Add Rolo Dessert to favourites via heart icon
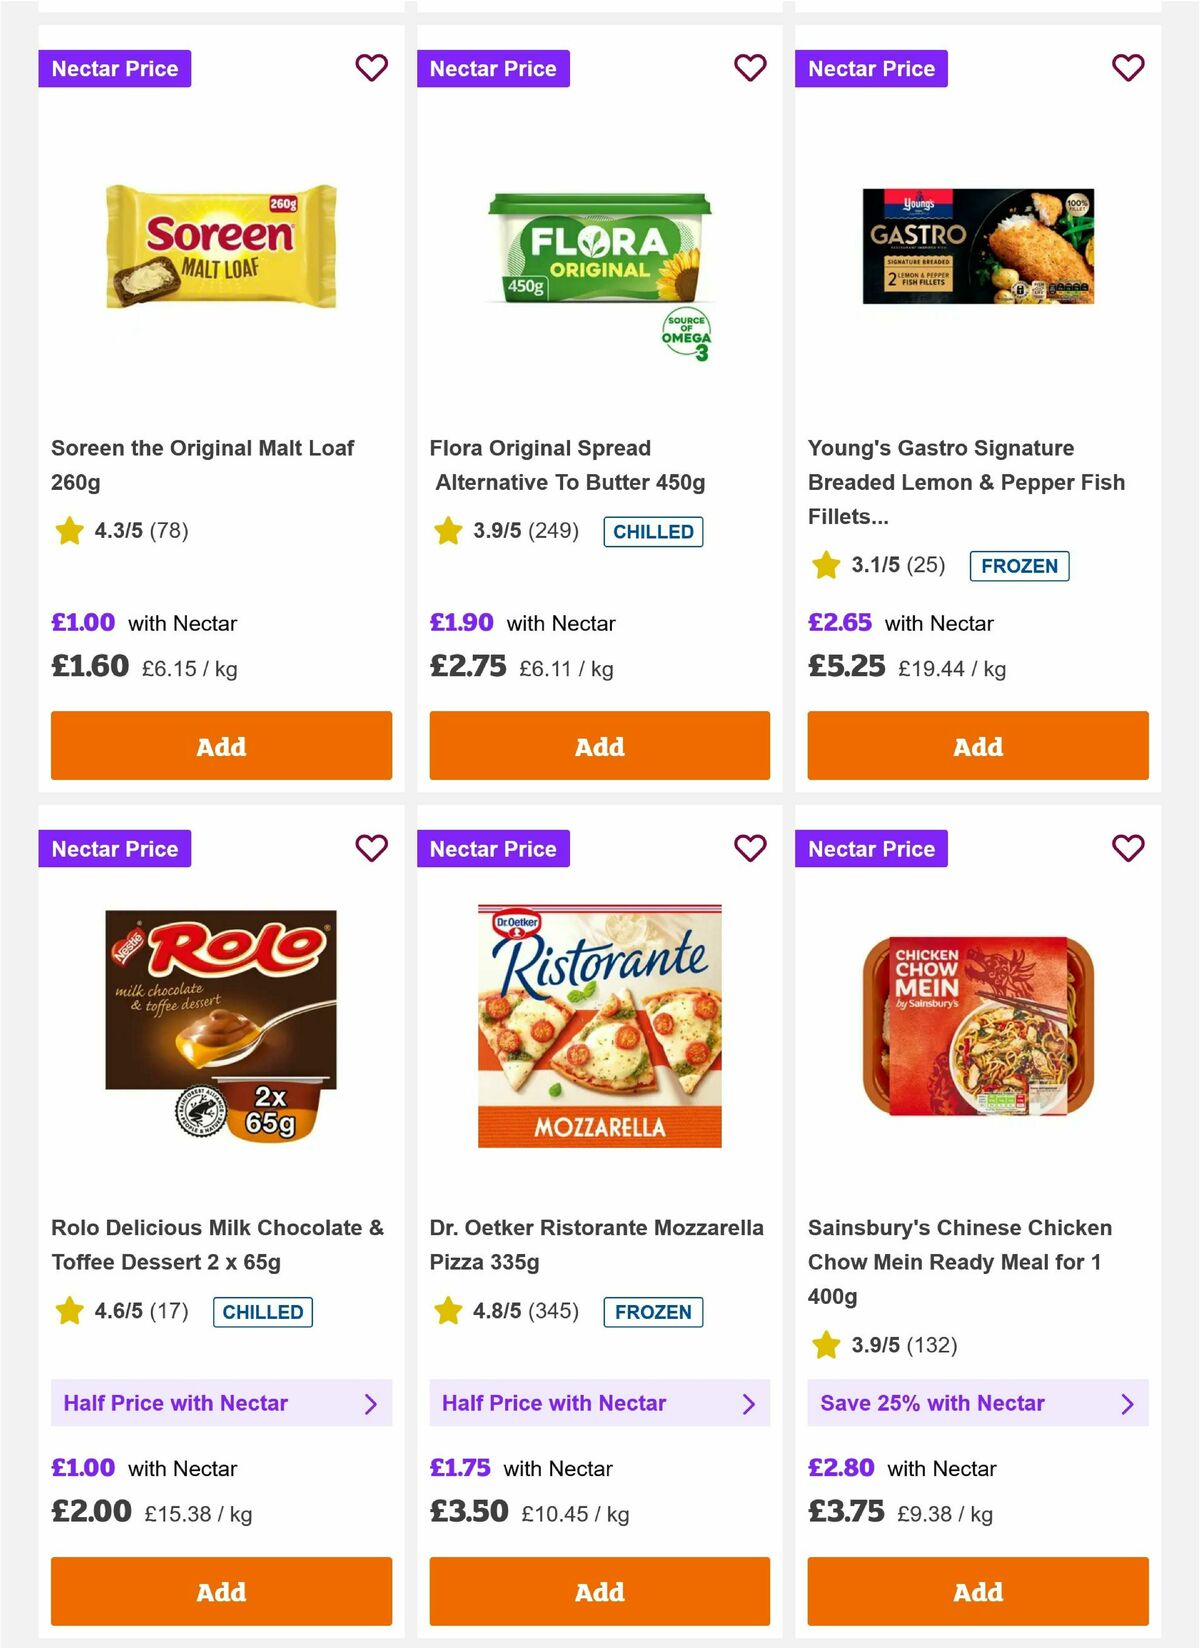 [371, 848]
